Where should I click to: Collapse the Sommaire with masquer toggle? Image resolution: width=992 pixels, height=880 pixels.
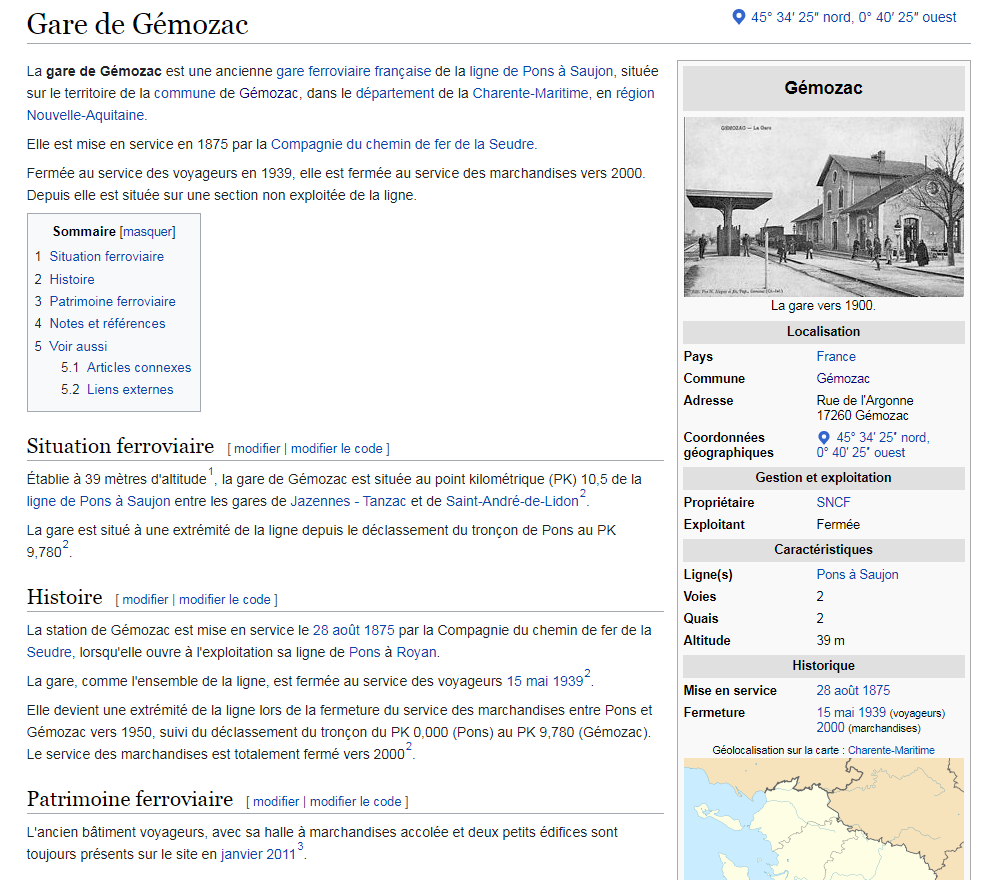coord(147,232)
